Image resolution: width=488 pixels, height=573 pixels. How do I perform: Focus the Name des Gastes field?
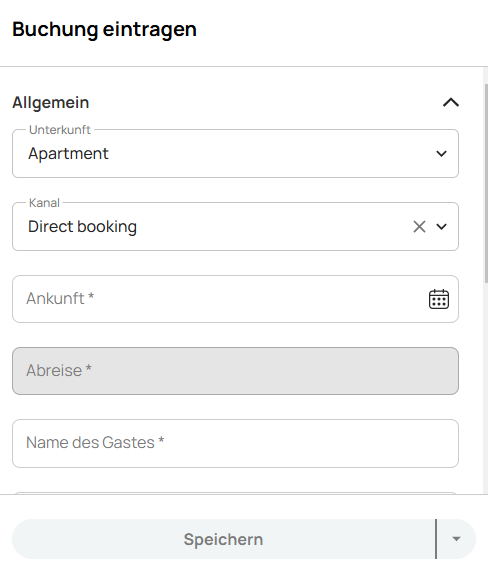pos(235,443)
